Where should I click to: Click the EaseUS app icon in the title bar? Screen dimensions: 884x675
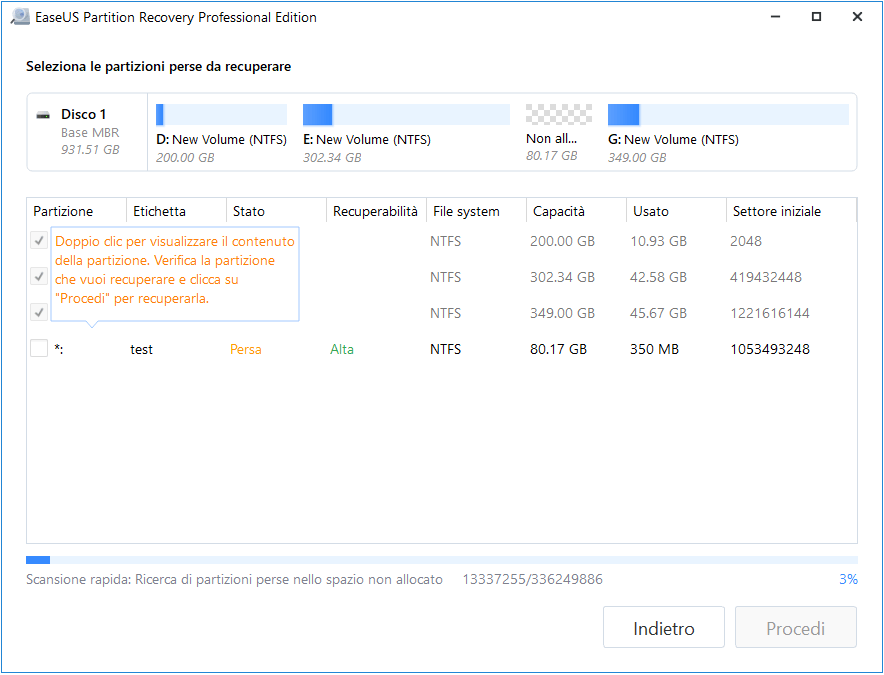pos(20,17)
